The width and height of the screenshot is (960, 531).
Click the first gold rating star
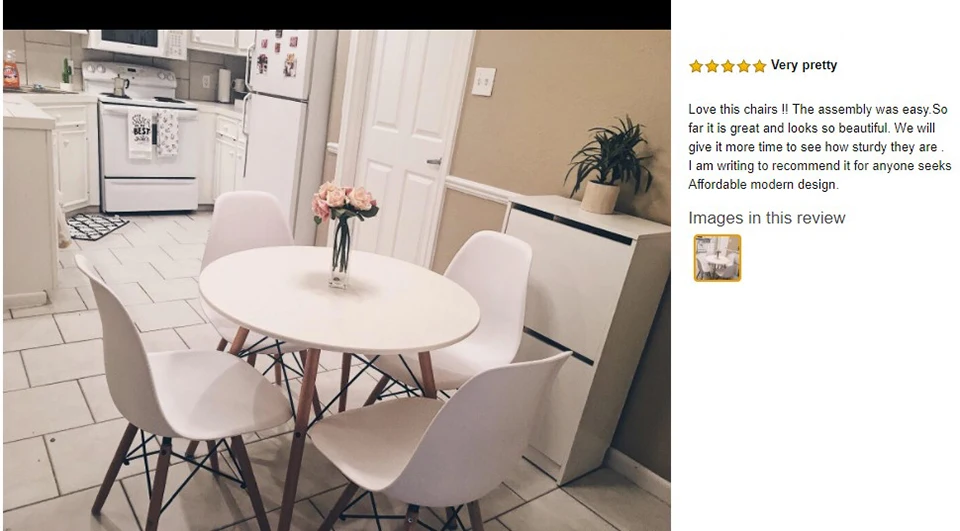tap(696, 66)
